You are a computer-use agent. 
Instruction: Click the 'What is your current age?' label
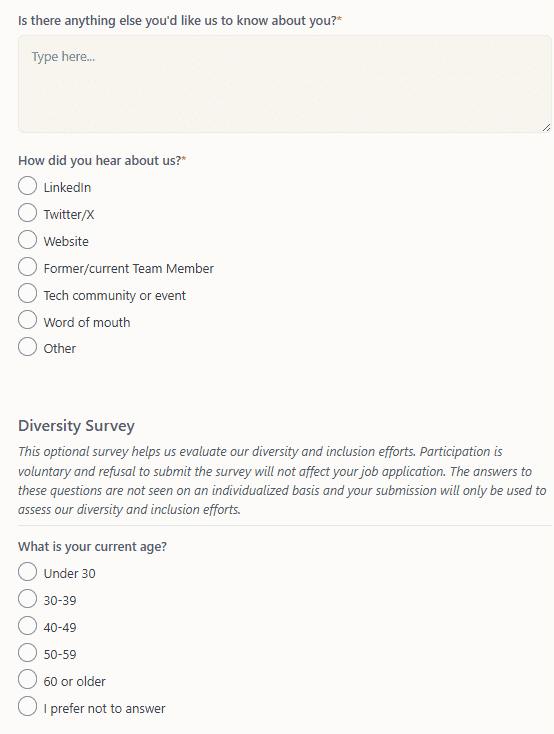tap(92, 547)
